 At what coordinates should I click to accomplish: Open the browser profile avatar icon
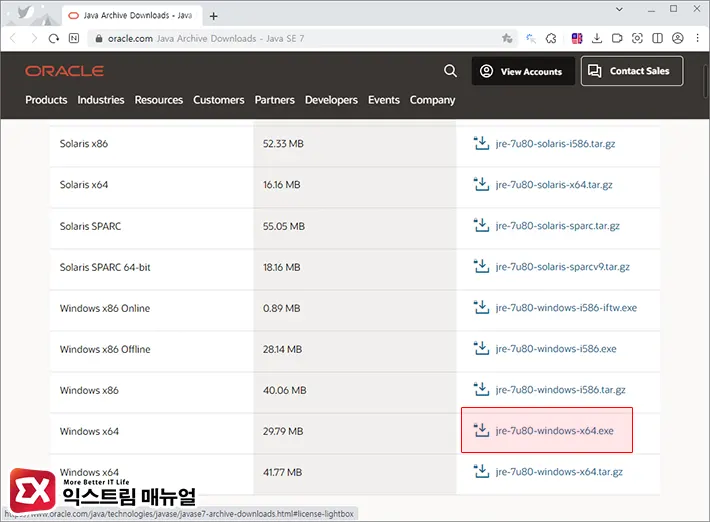tap(678, 38)
